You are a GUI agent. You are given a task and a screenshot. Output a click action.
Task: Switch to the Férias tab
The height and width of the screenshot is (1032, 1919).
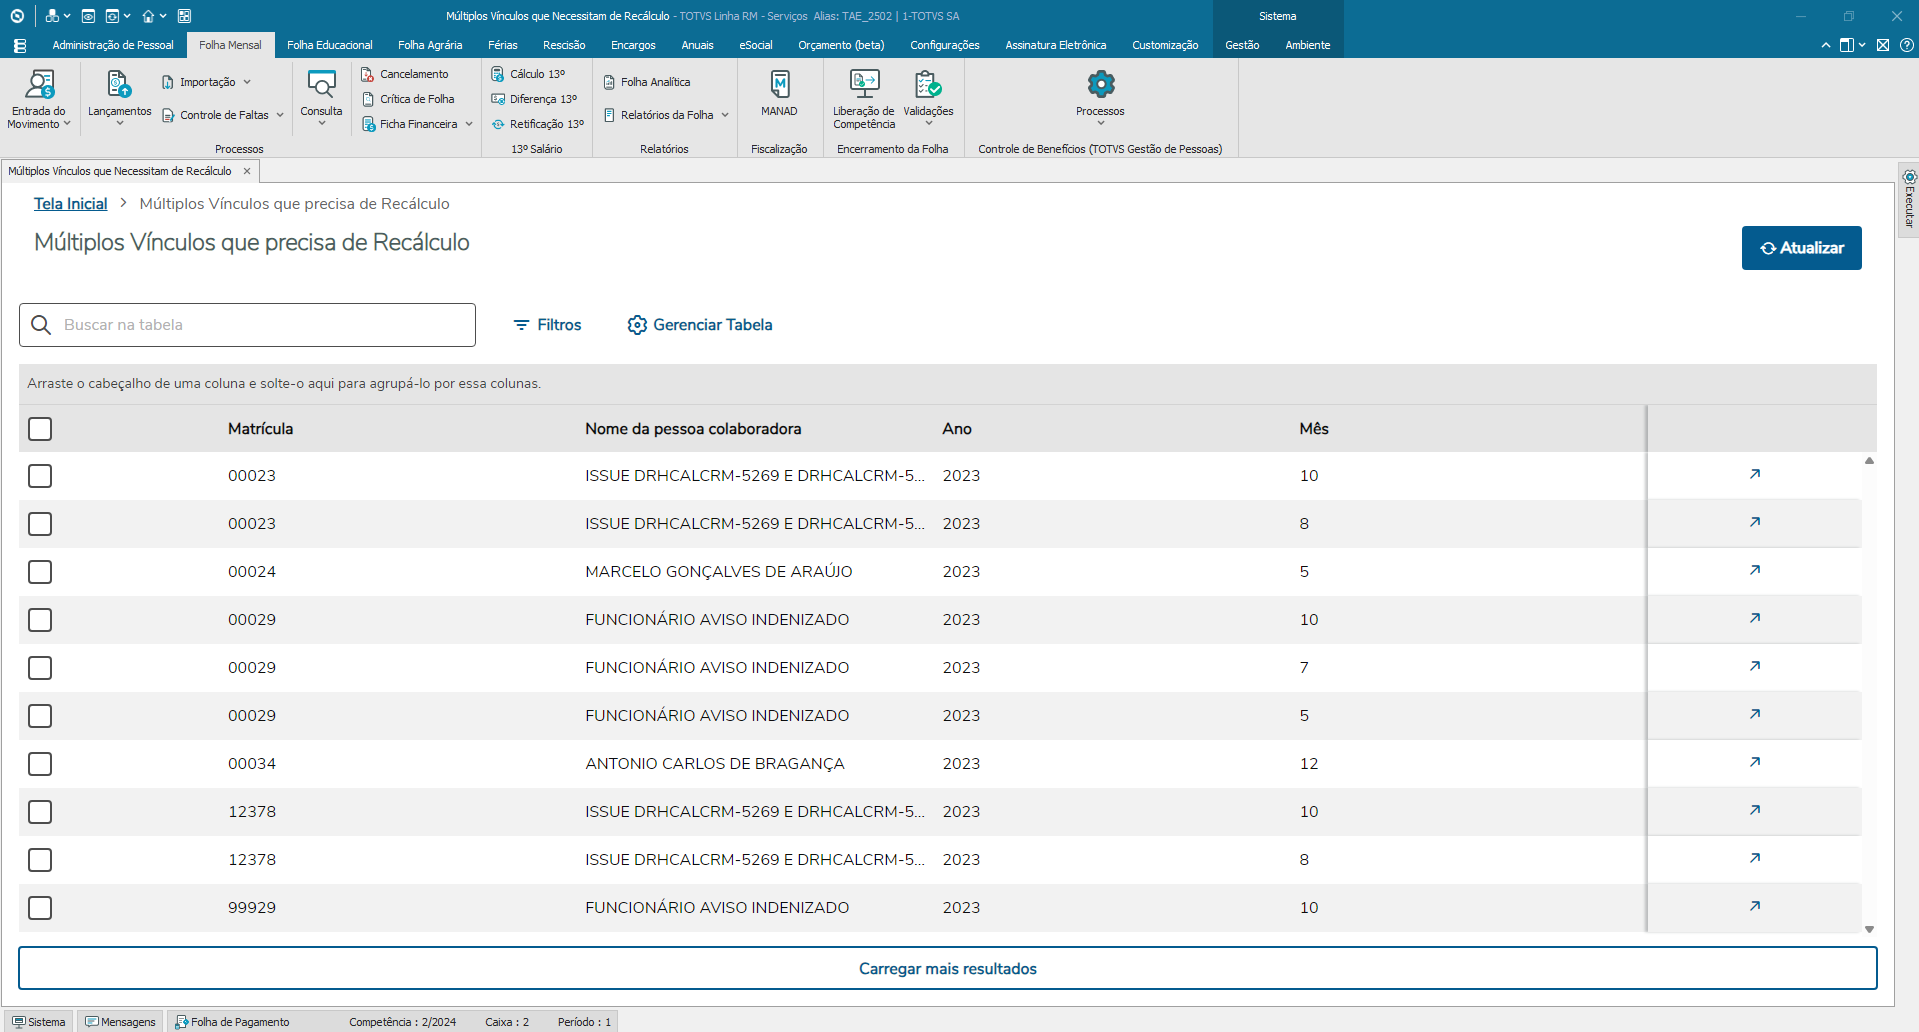(x=503, y=45)
